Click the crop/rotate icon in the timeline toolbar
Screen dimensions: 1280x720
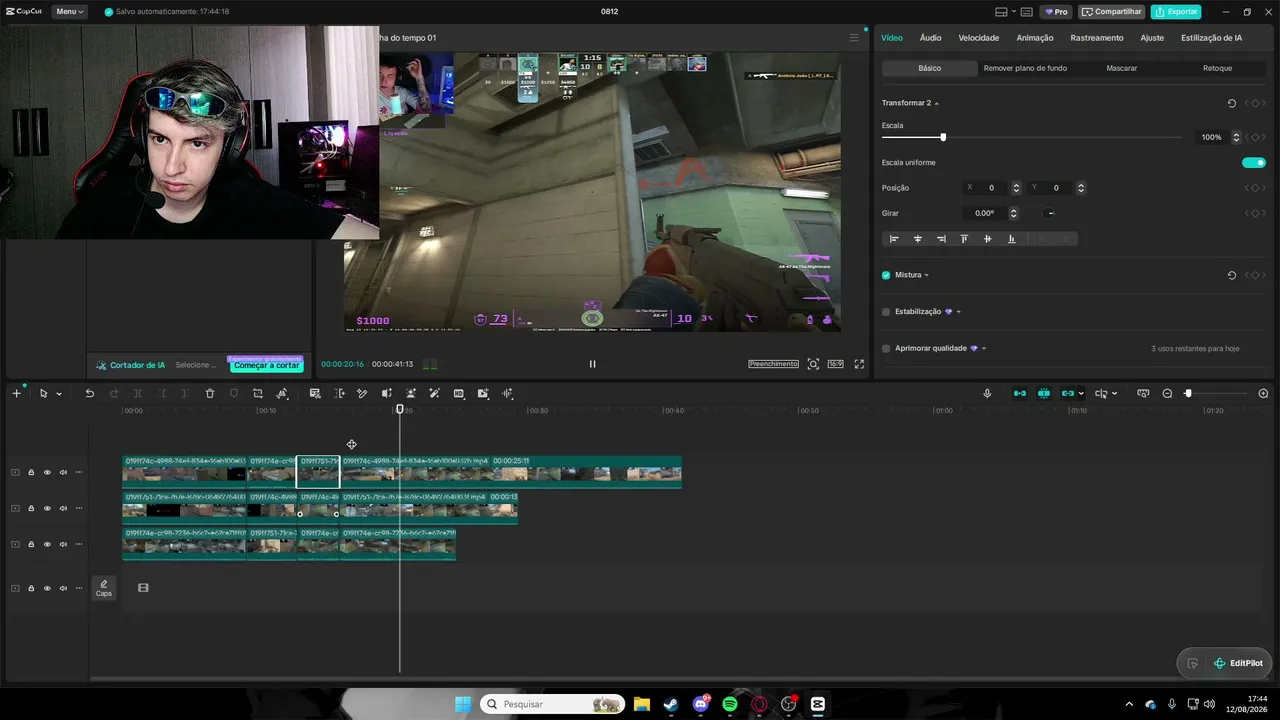click(x=258, y=394)
